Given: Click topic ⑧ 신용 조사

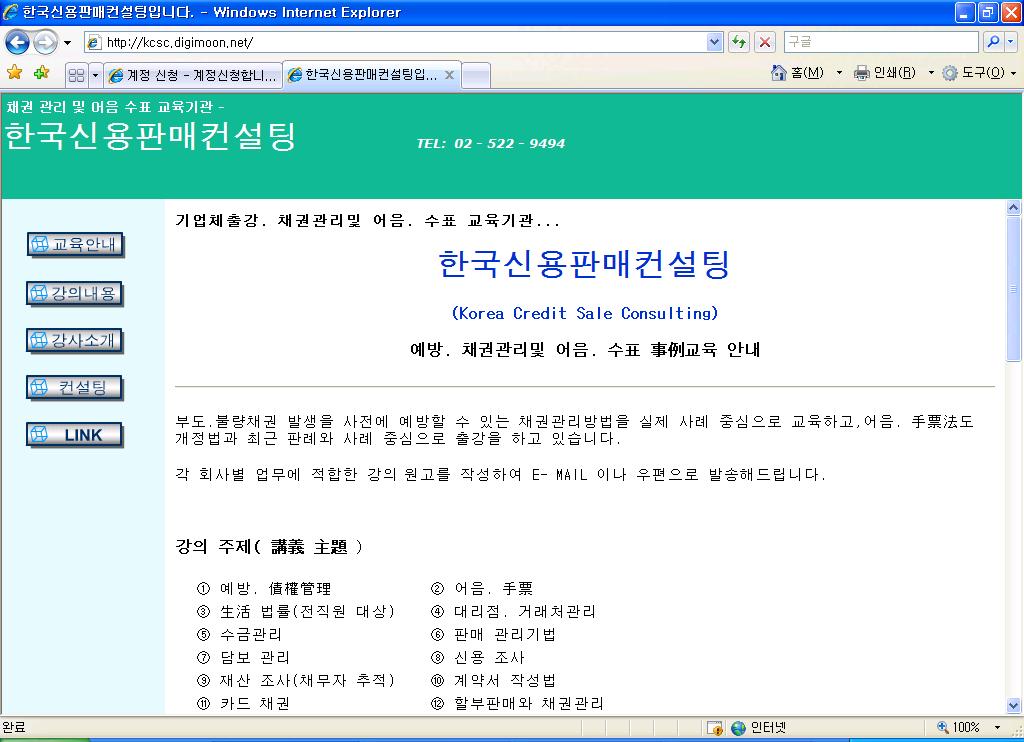Looking at the screenshot, I should point(478,657).
